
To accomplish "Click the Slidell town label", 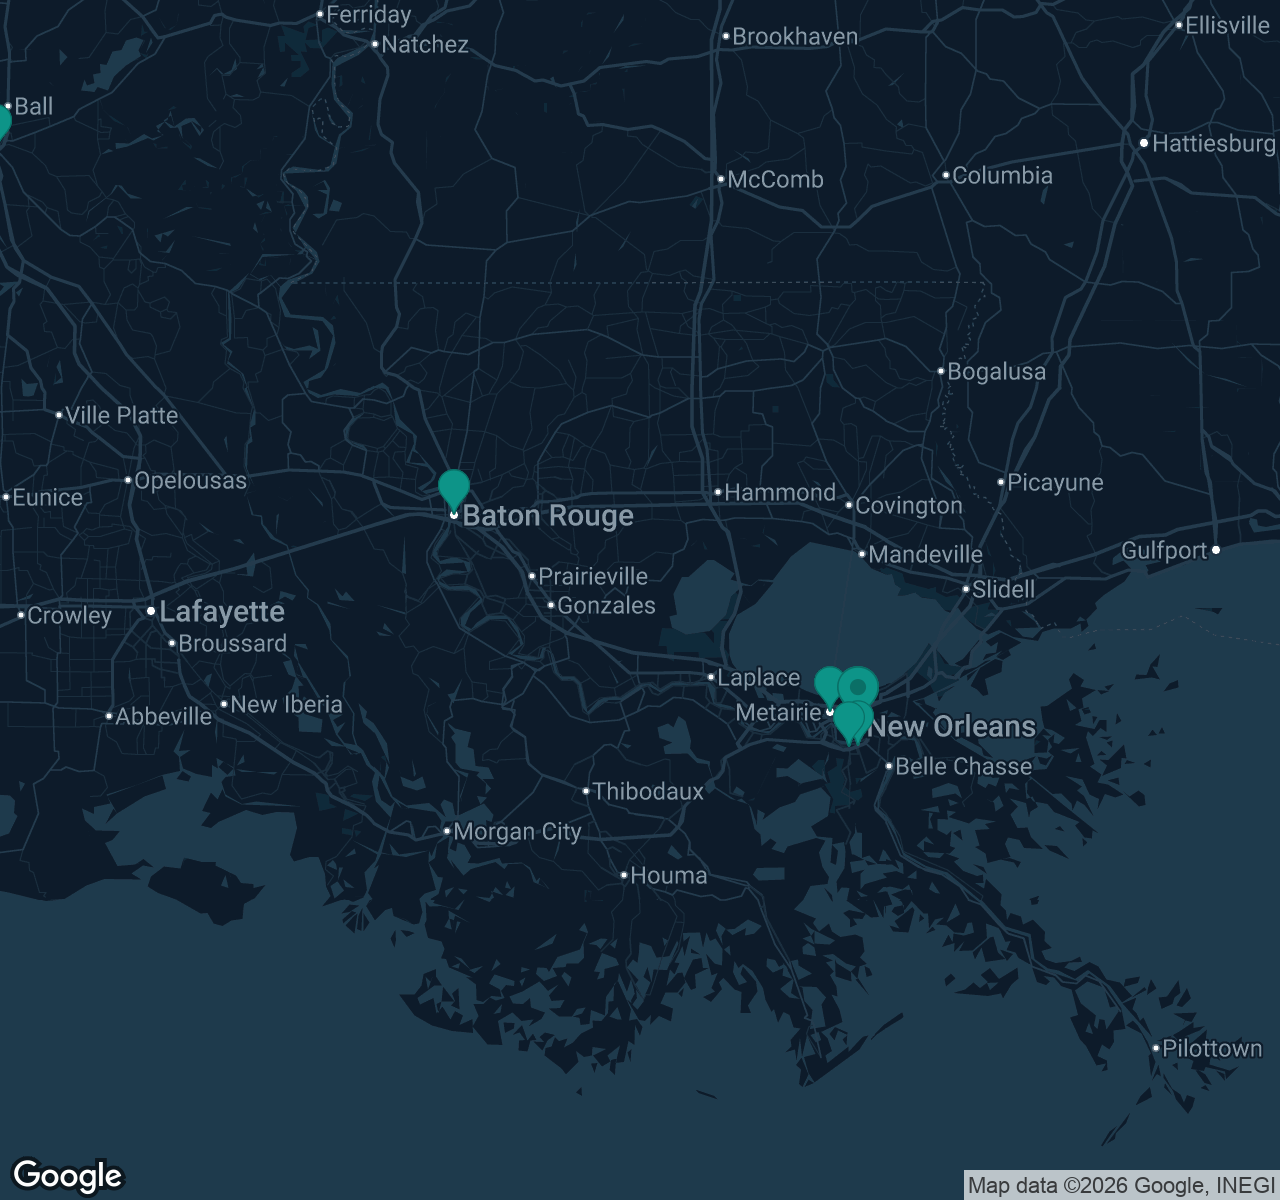I will 1004,589.
